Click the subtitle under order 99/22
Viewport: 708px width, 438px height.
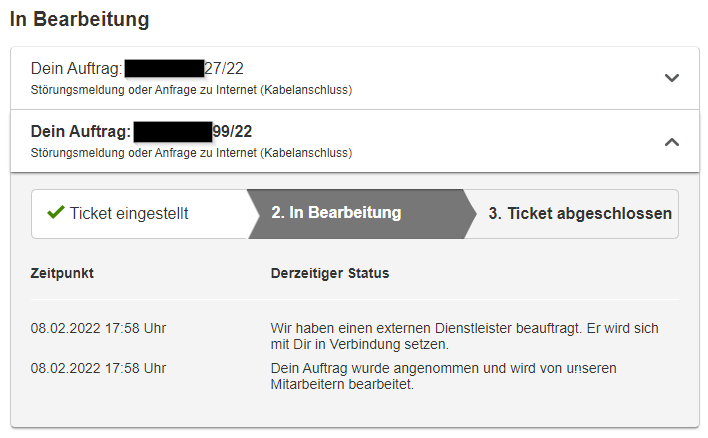[191, 153]
